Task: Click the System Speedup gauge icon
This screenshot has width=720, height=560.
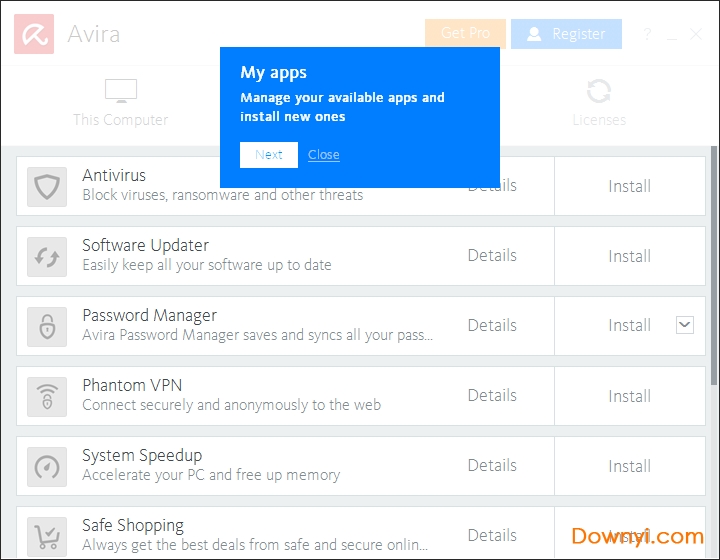Action: coord(47,467)
